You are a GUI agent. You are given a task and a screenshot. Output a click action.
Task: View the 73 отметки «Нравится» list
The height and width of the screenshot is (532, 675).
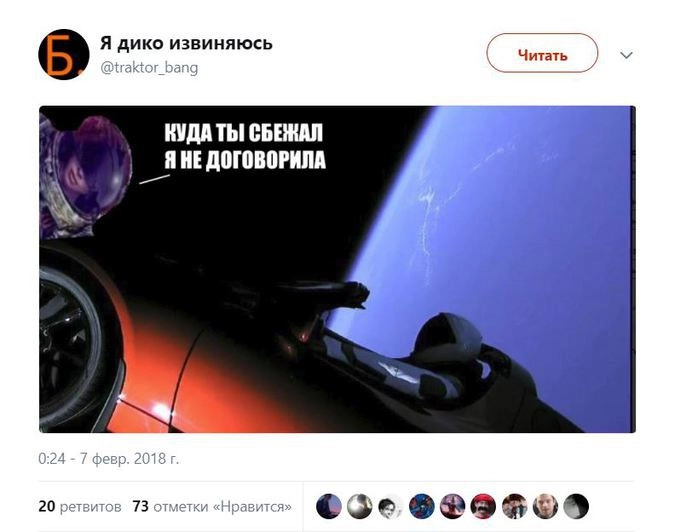[x=212, y=507]
